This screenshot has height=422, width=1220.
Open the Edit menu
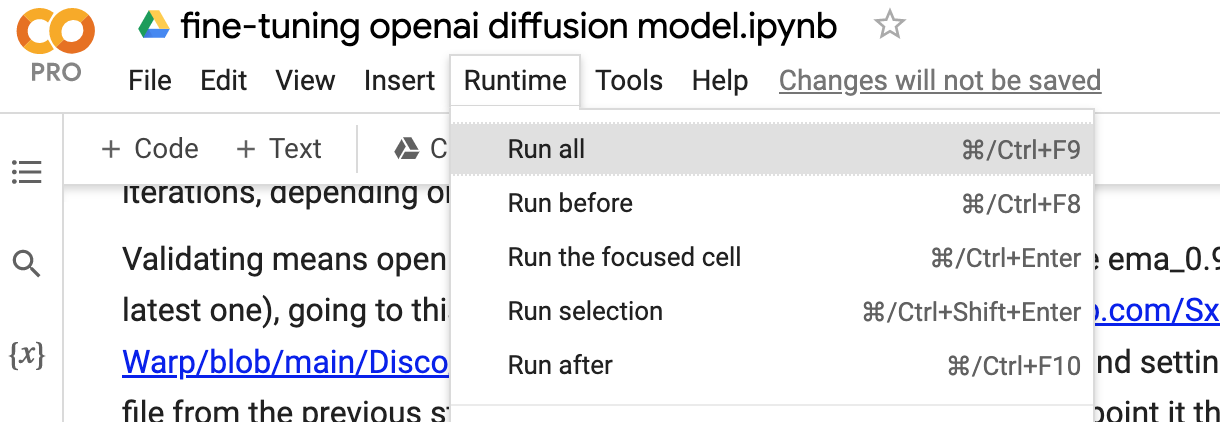[x=224, y=81]
